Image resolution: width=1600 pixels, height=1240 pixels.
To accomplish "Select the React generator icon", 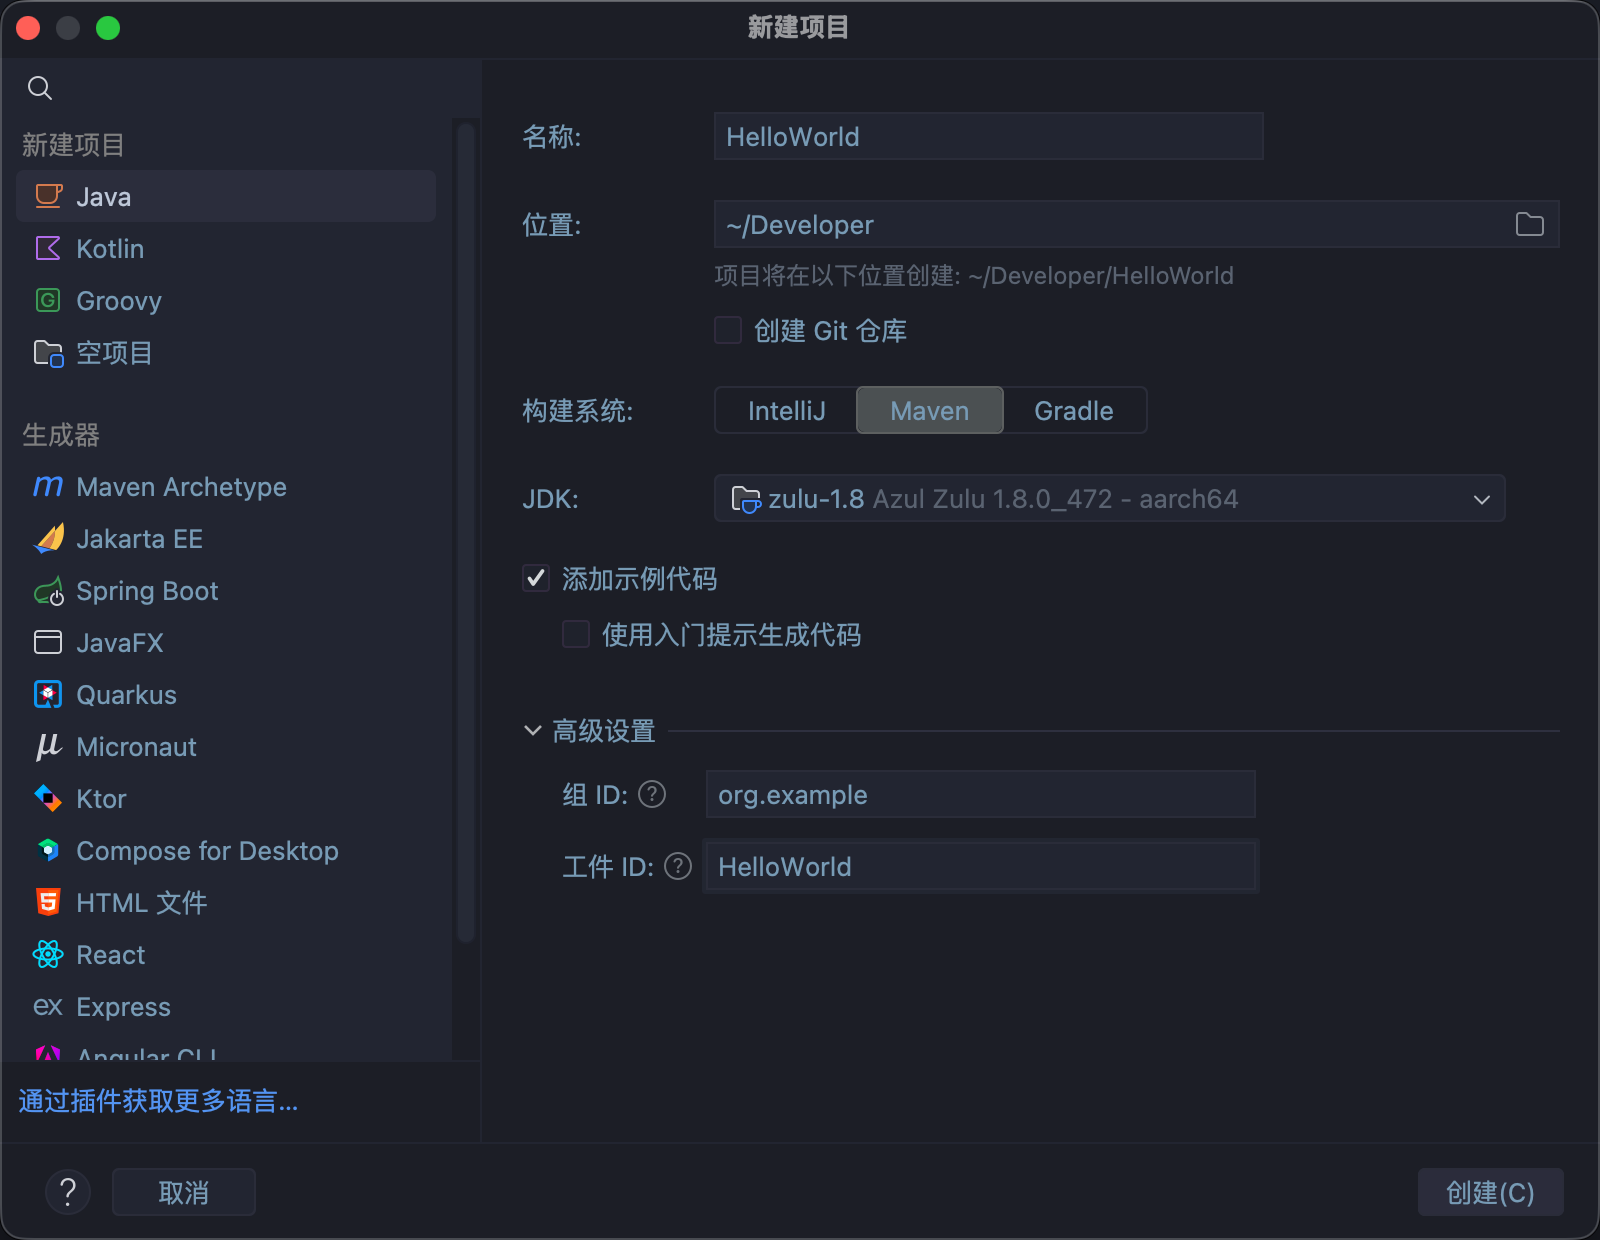I will (48, 955).
